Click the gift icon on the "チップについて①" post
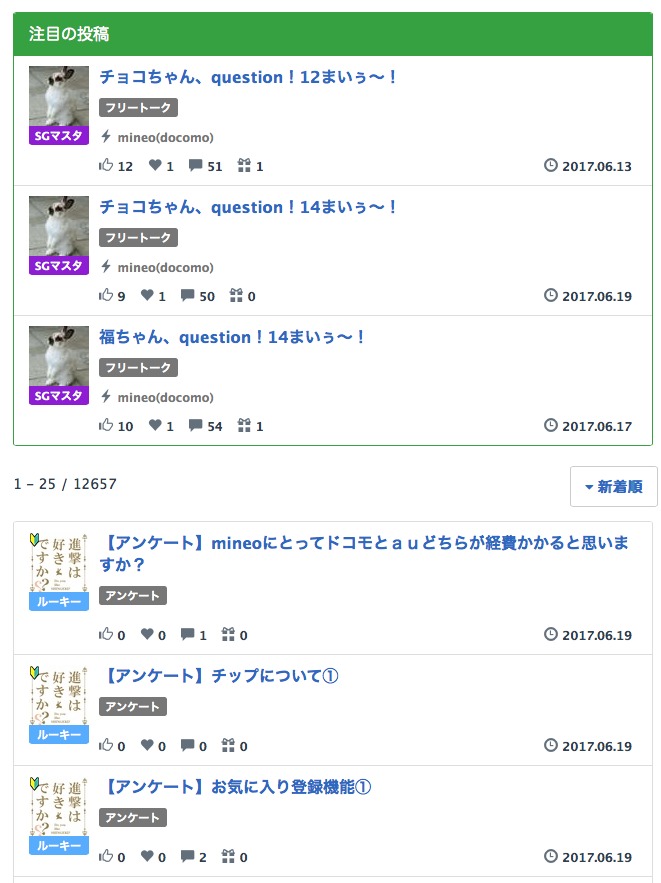661x883 pixels. [229, 746]
